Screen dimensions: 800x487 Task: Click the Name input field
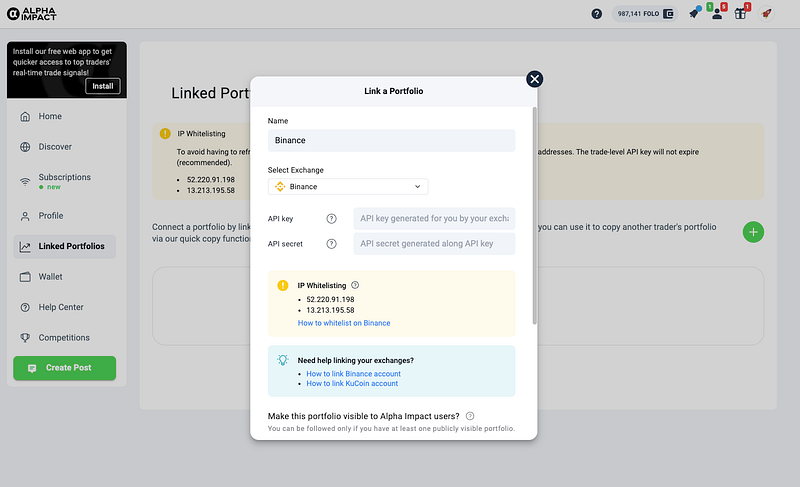pos(391,140)
